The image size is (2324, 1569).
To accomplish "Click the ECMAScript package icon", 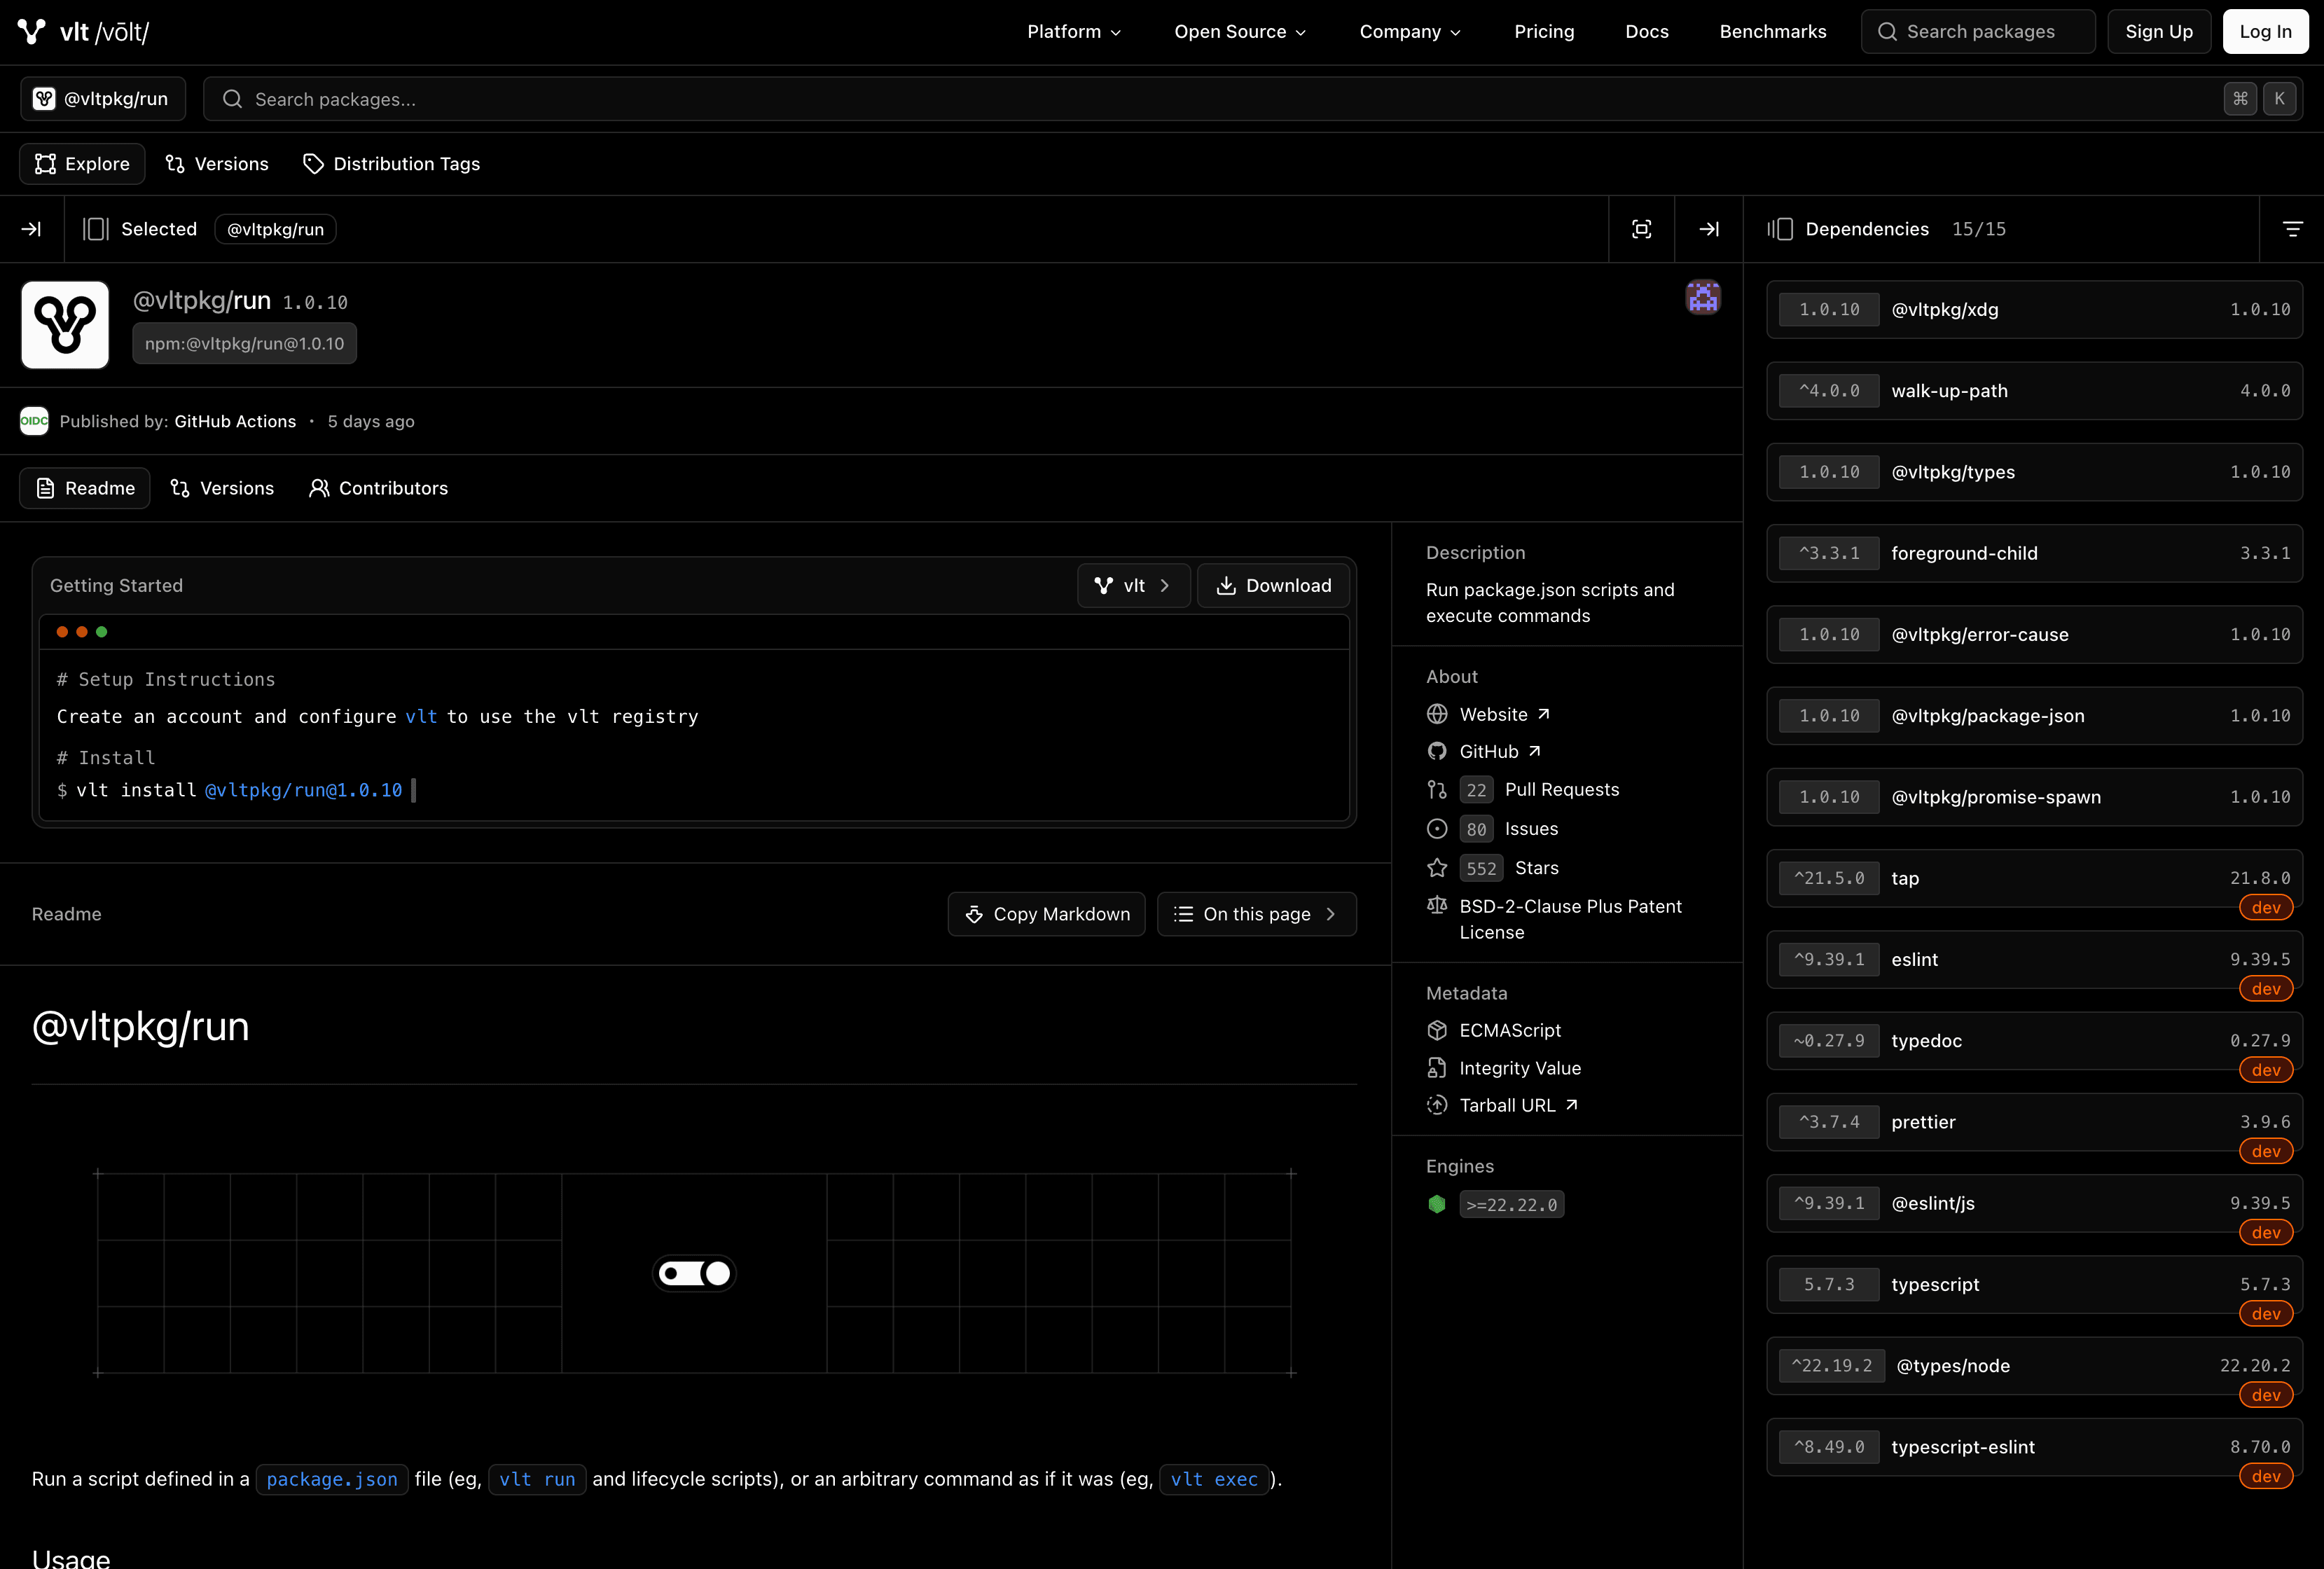I will (1437, 1030).
